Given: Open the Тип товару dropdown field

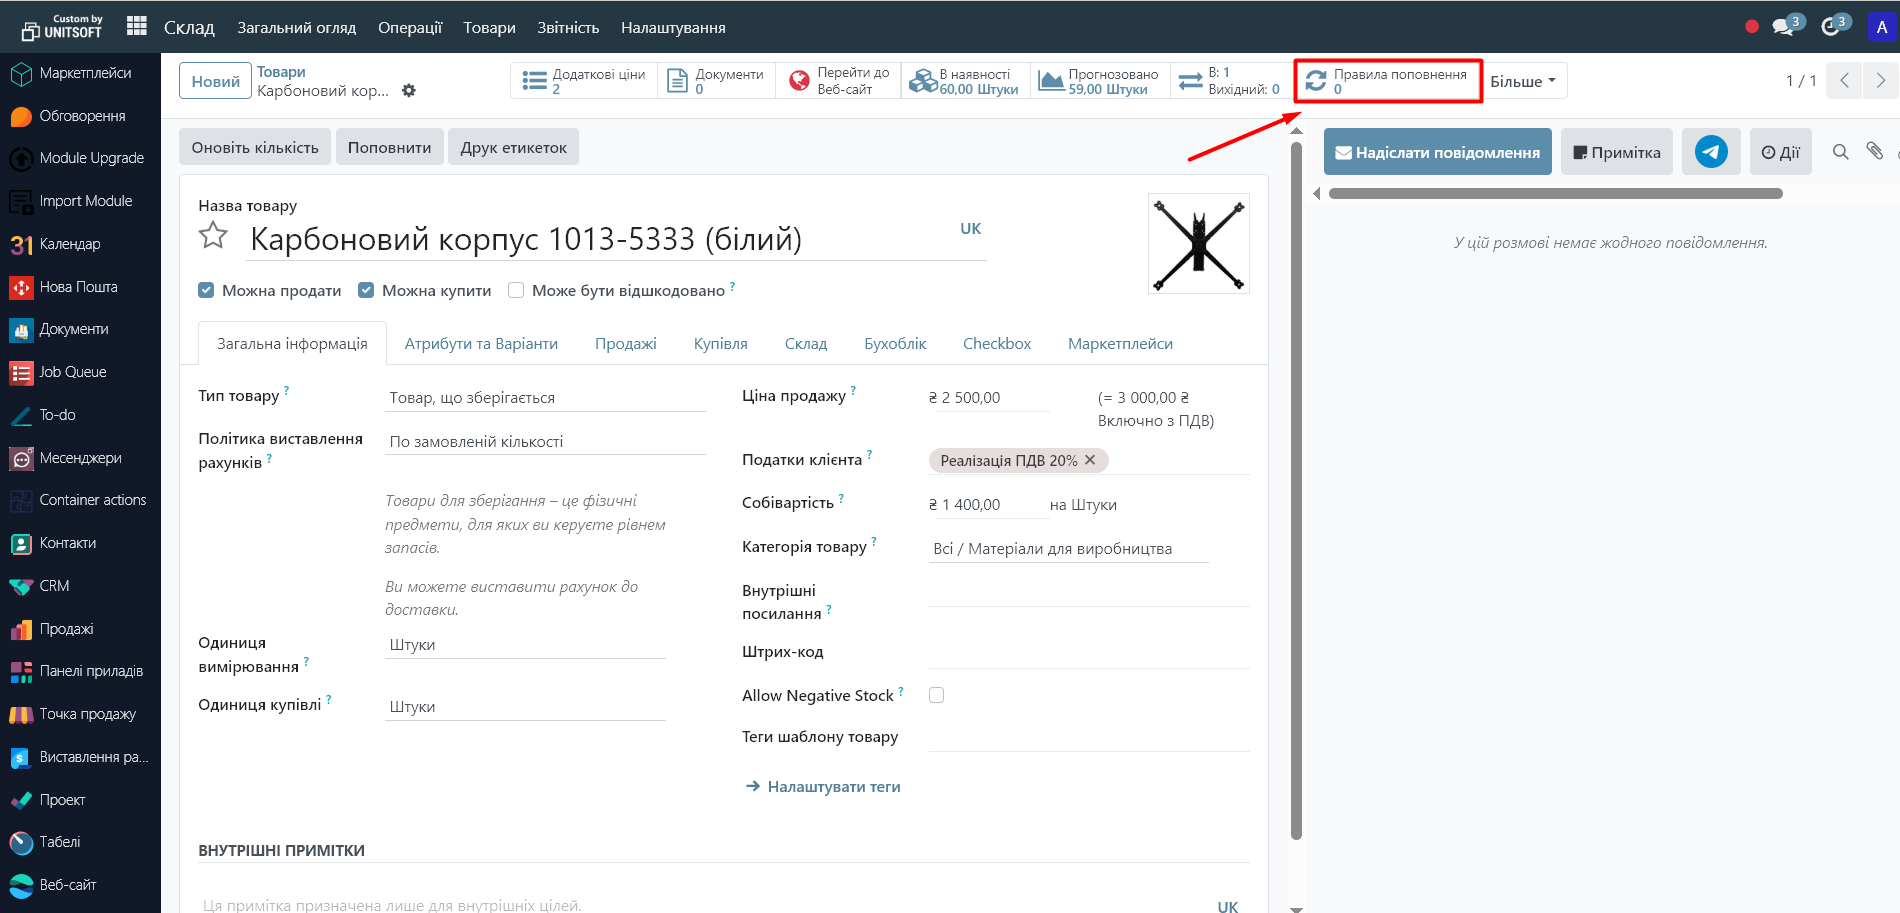Looking at the screenshot, I should [545, 398].
